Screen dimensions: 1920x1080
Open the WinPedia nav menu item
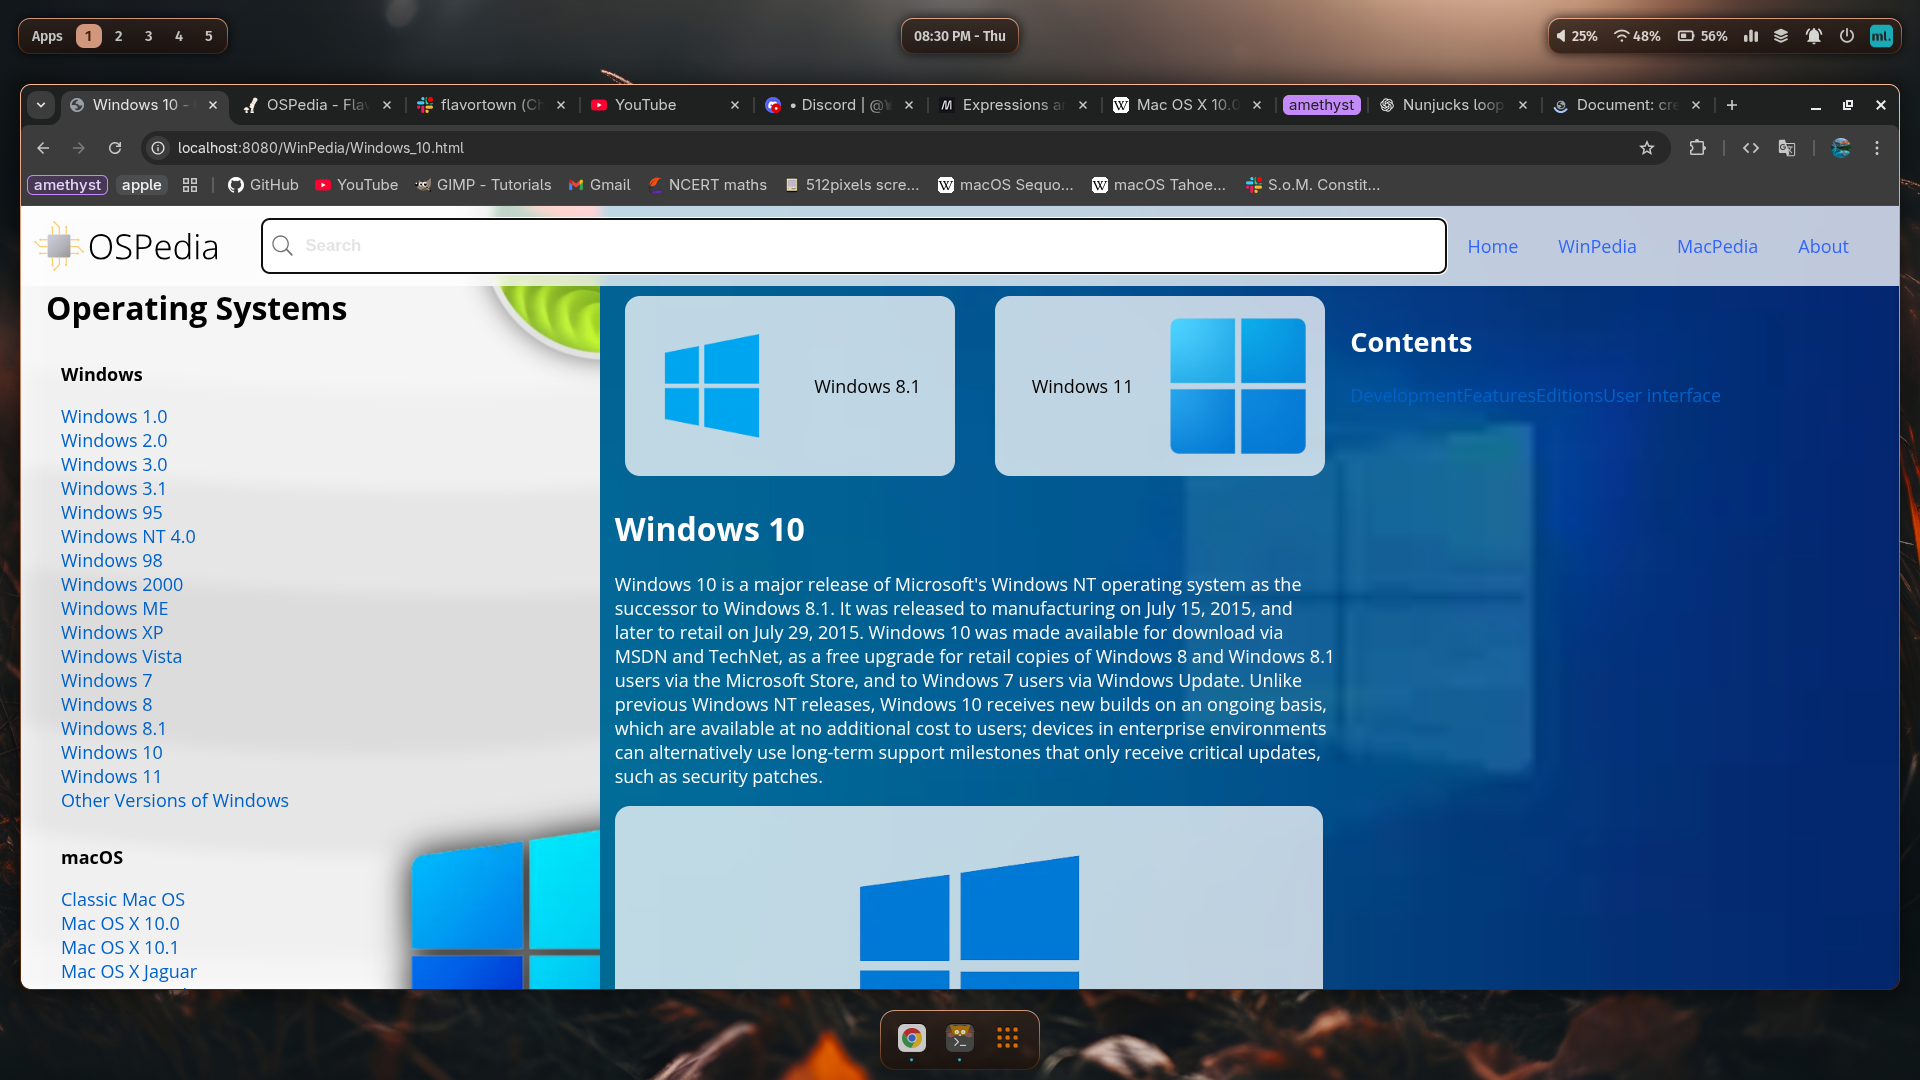tap(1596, 246)
